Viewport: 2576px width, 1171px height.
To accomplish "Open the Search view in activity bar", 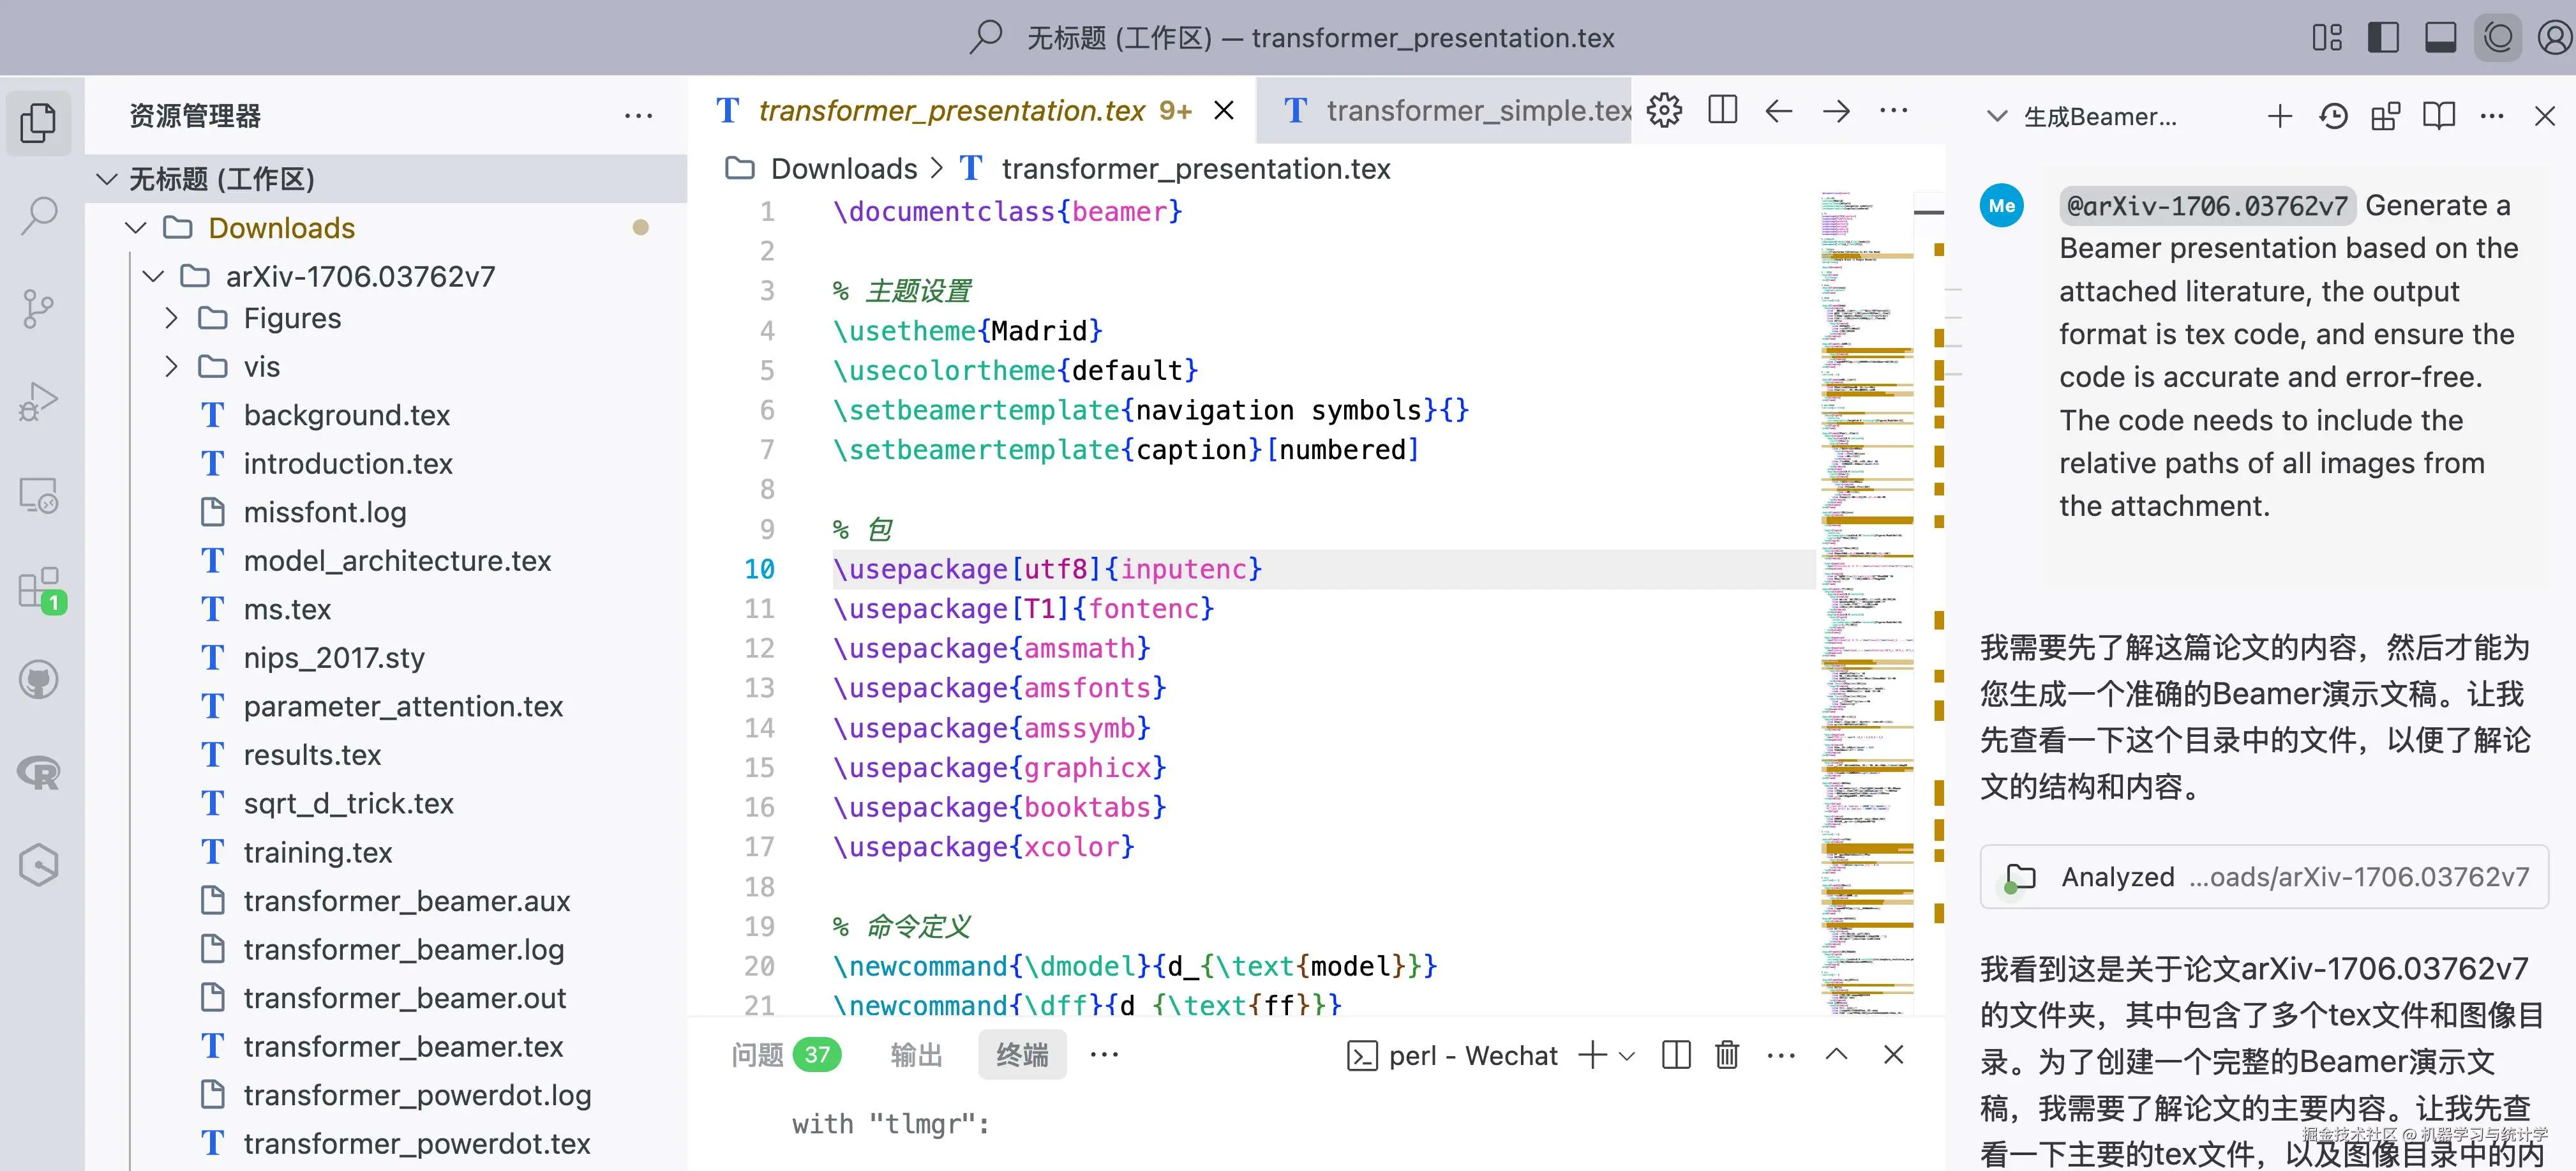I will click(x=39, y=215).
